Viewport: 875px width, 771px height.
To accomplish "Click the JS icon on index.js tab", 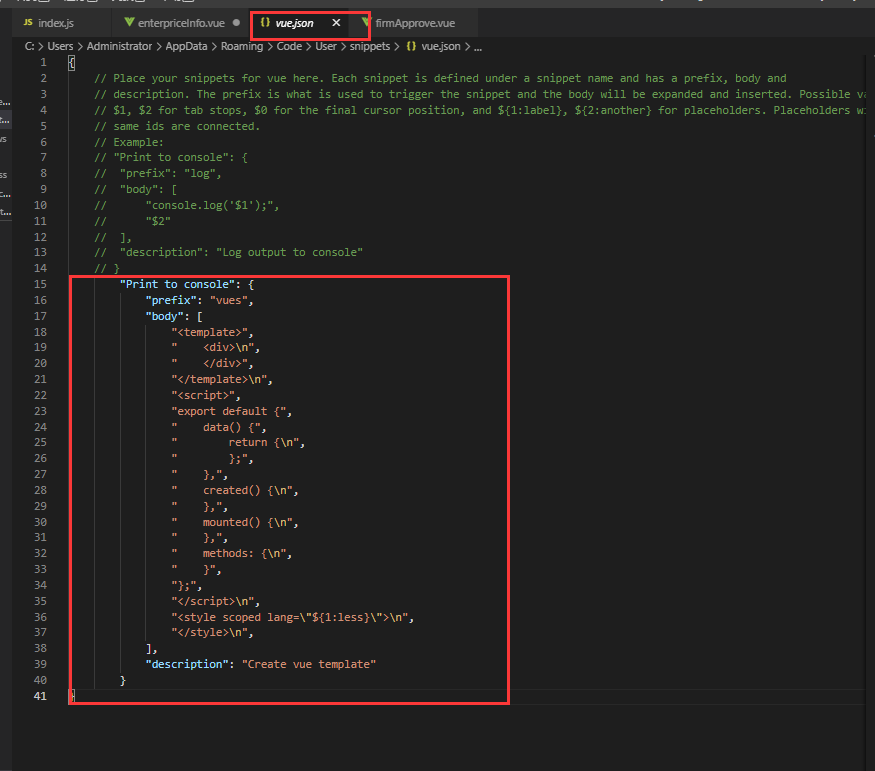I will click(x=28, y=22).
